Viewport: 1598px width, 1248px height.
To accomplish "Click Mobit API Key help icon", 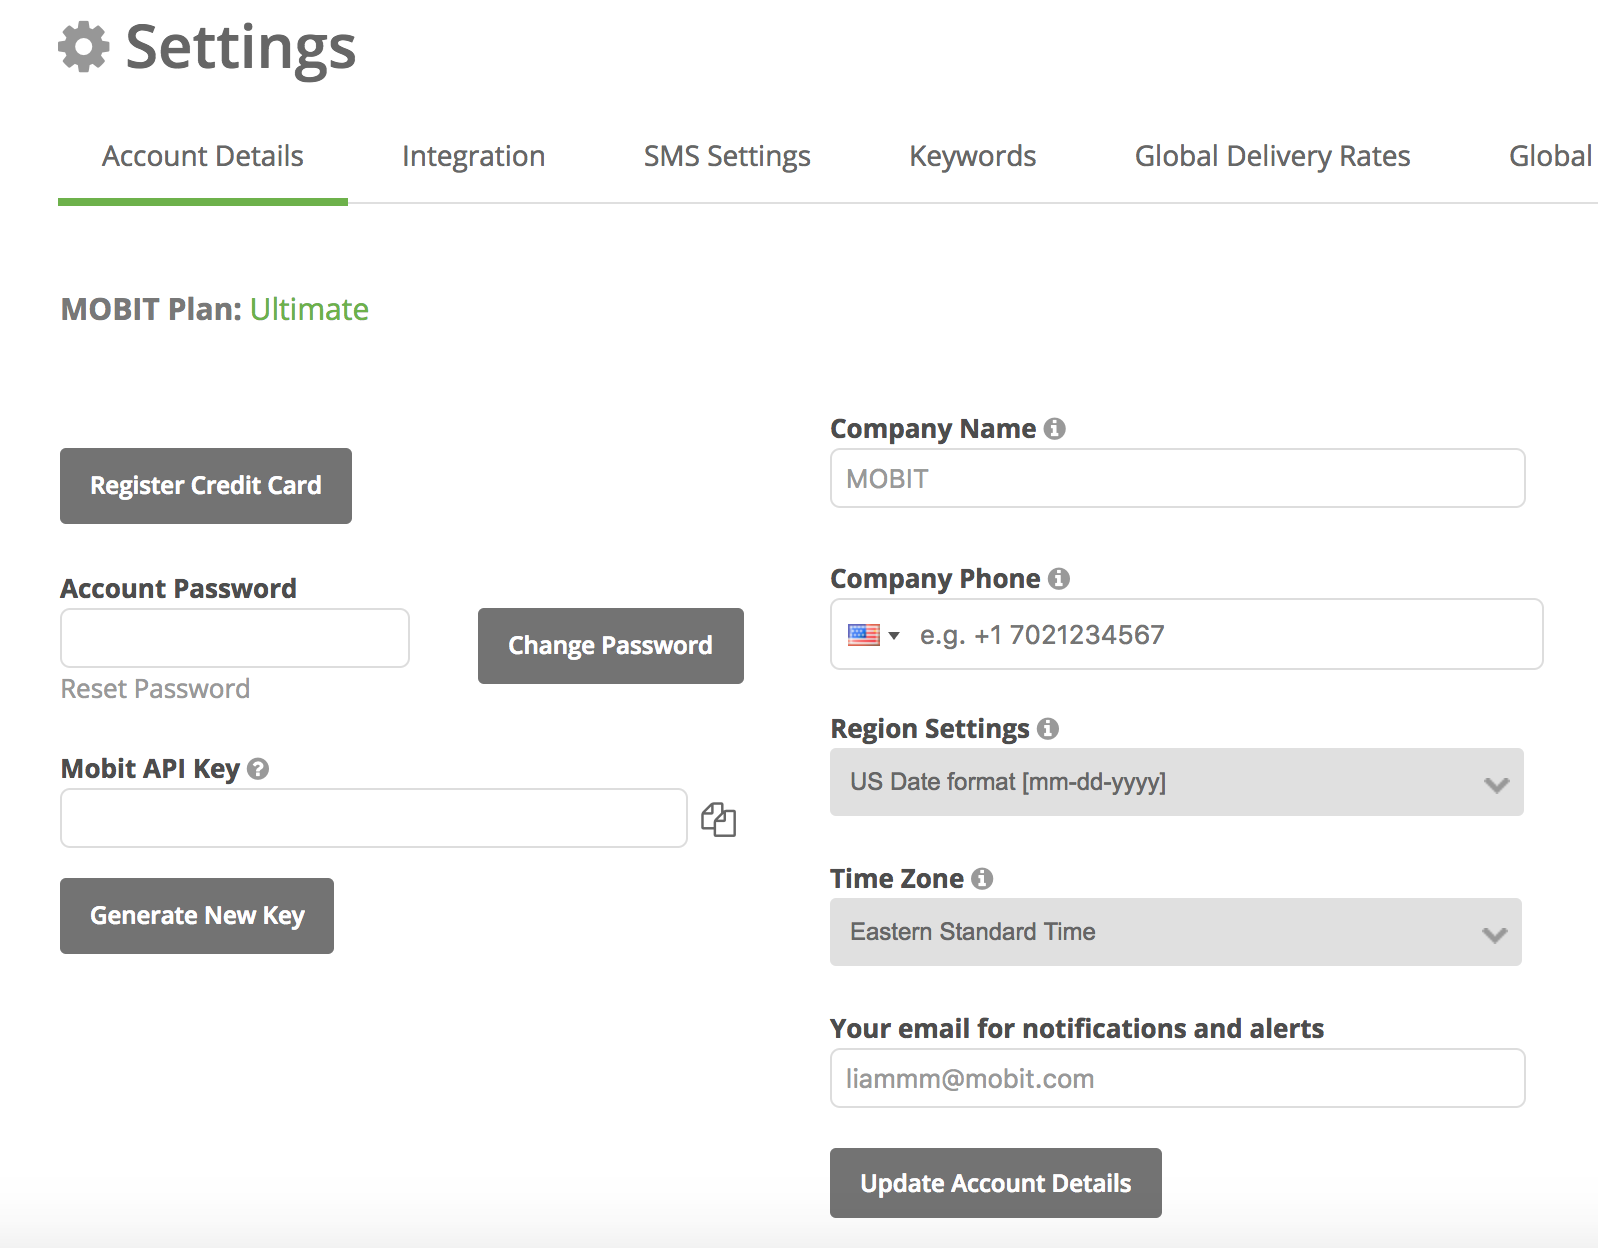I will tap(258, 769).
